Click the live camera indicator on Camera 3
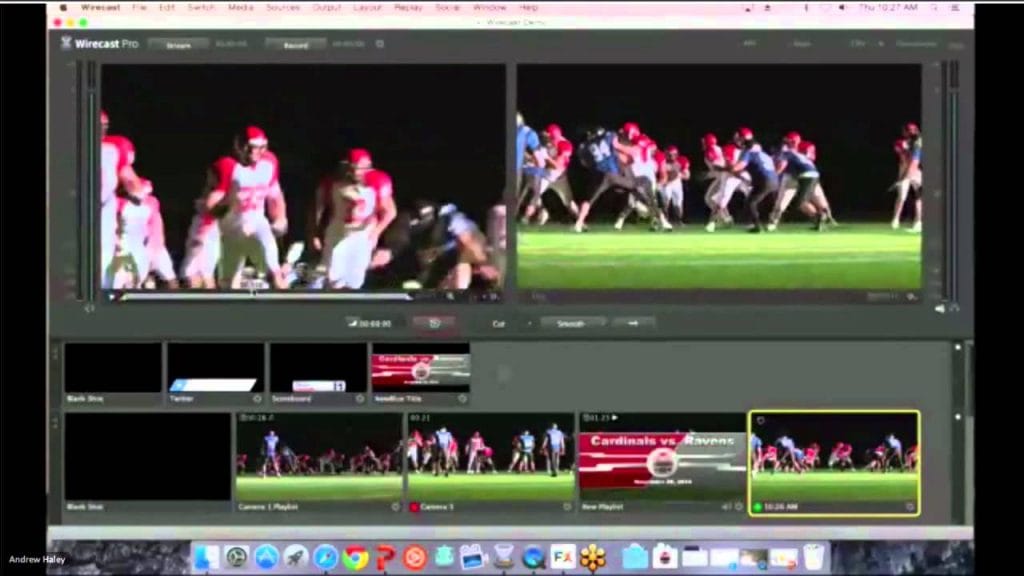The height and width of the screenshot is (576, 1024). tap(415, 505)
